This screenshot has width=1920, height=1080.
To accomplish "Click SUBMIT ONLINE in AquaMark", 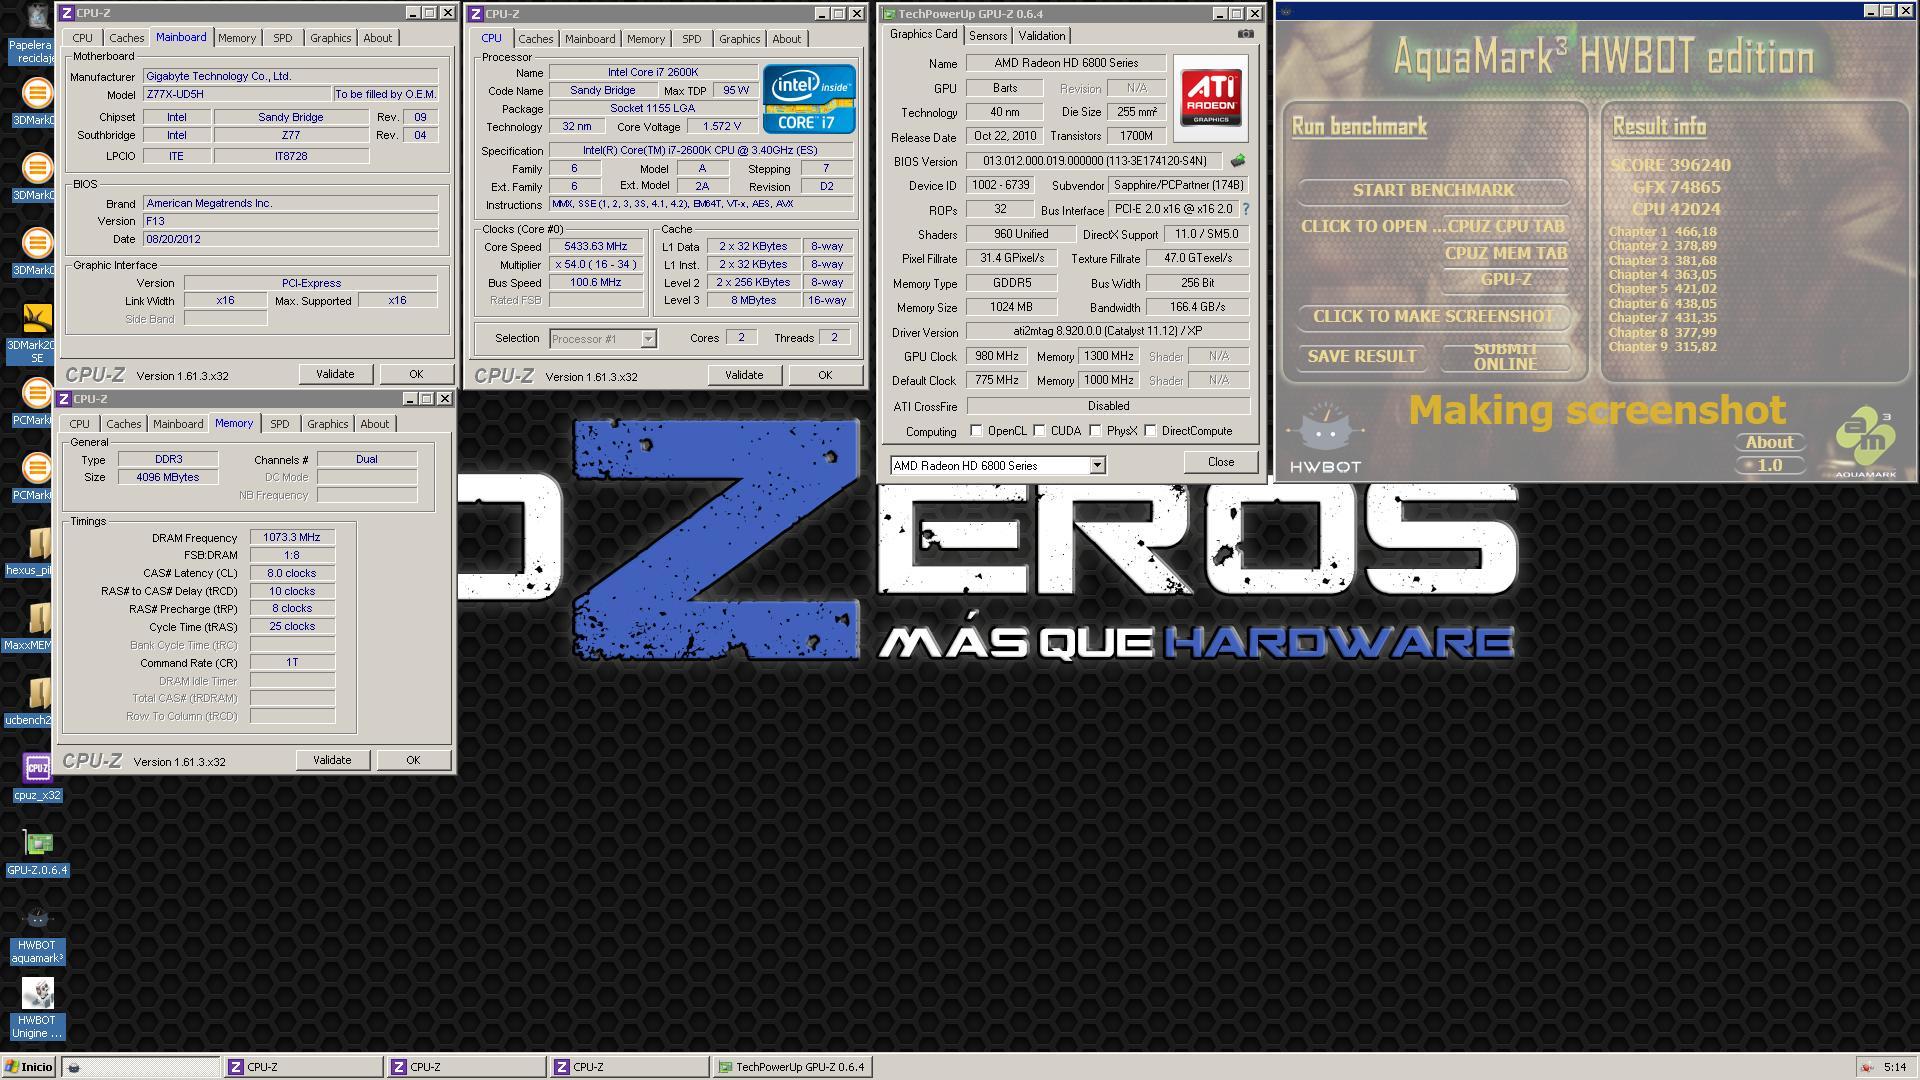I will coord(1504,356).
